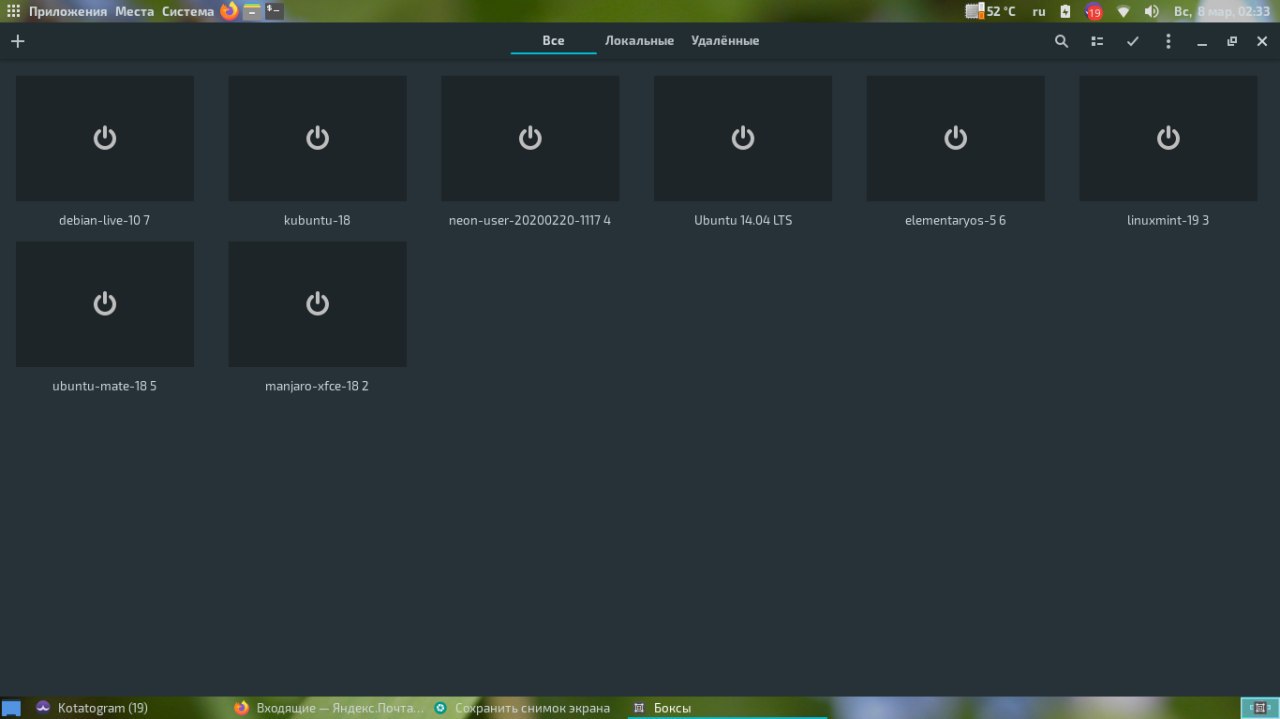The image size is (1280, 719).
Task: Click the debian-live-10 7 label
Action: (105, 220)
